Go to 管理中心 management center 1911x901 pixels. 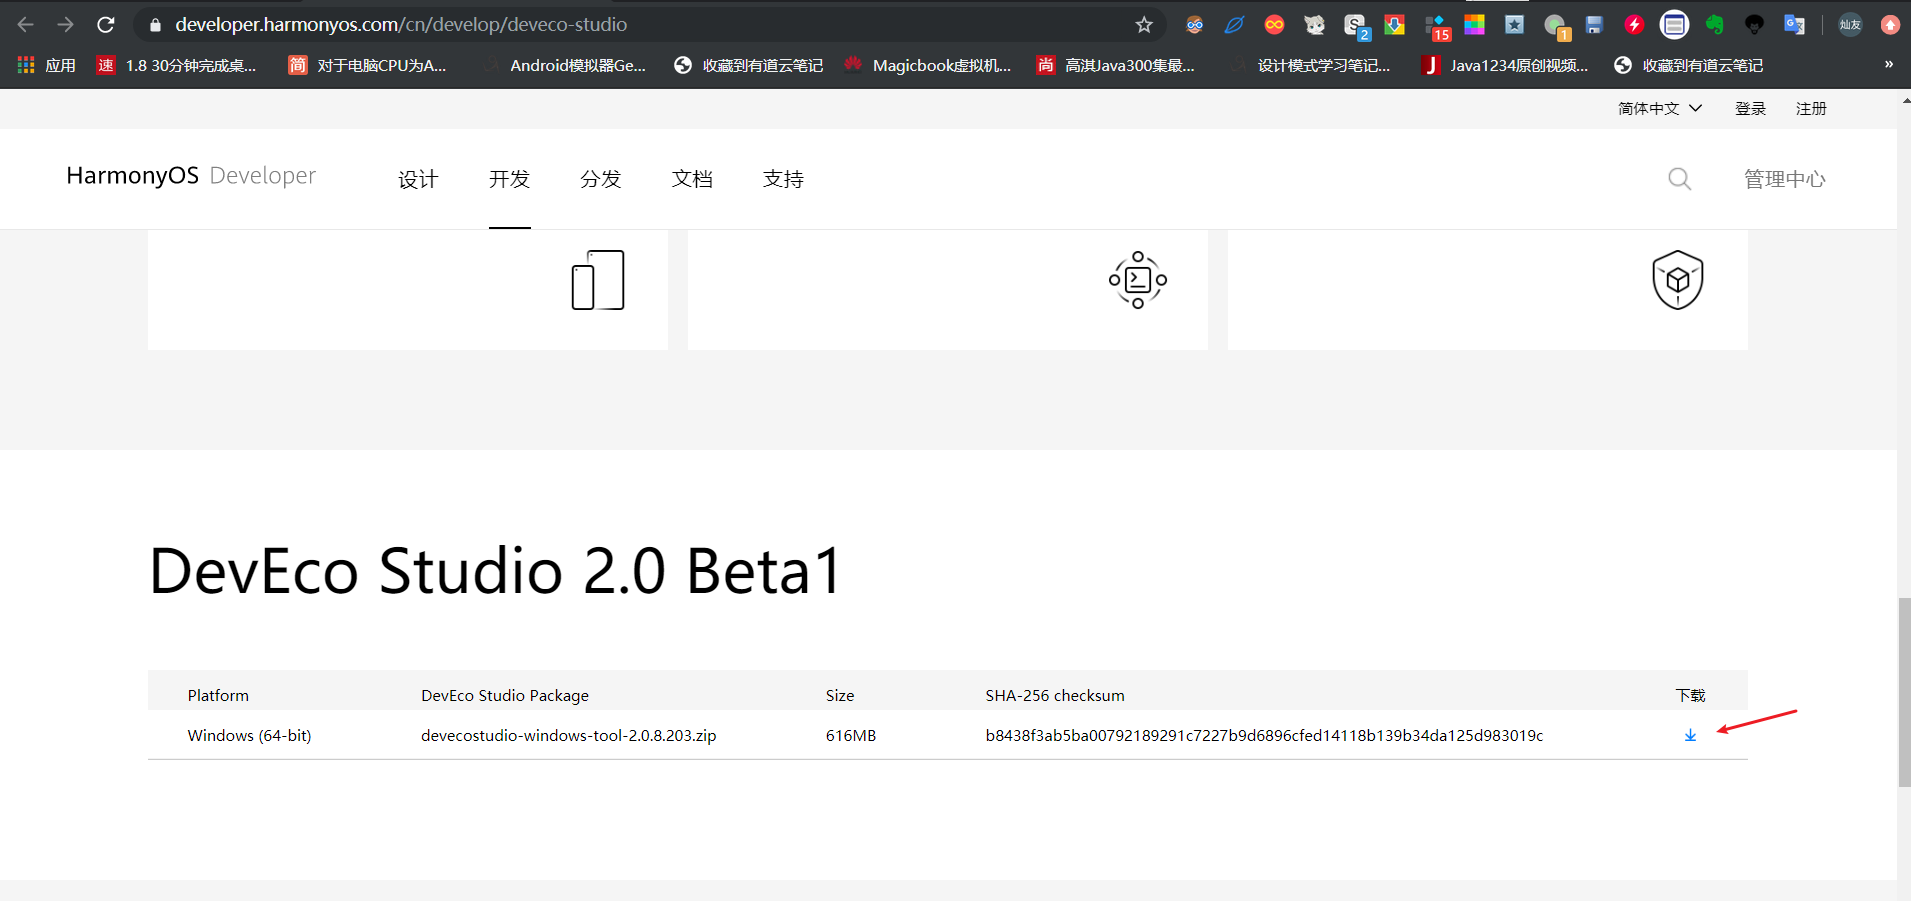[x=1784, y=179]
